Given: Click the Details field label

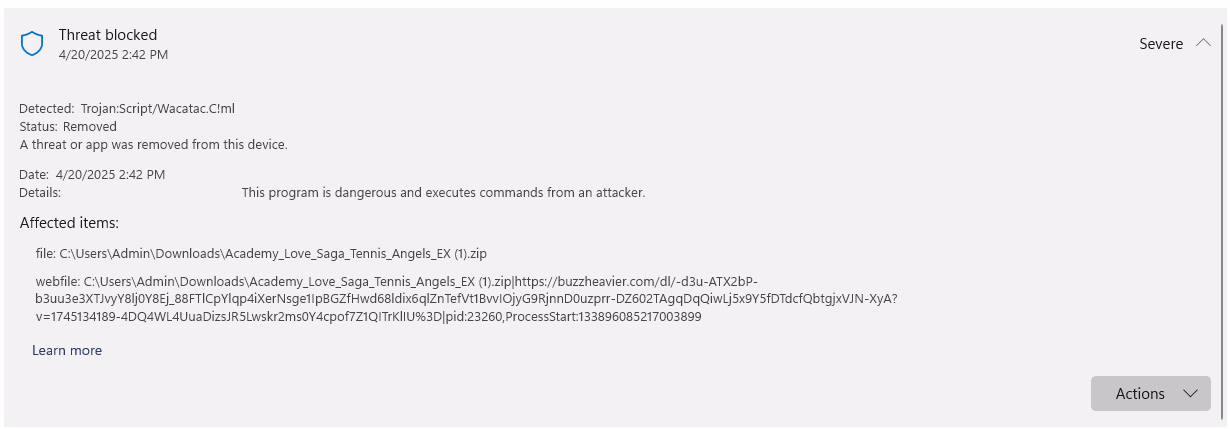Looking at the screenshot, I should (x=40, y=192).
